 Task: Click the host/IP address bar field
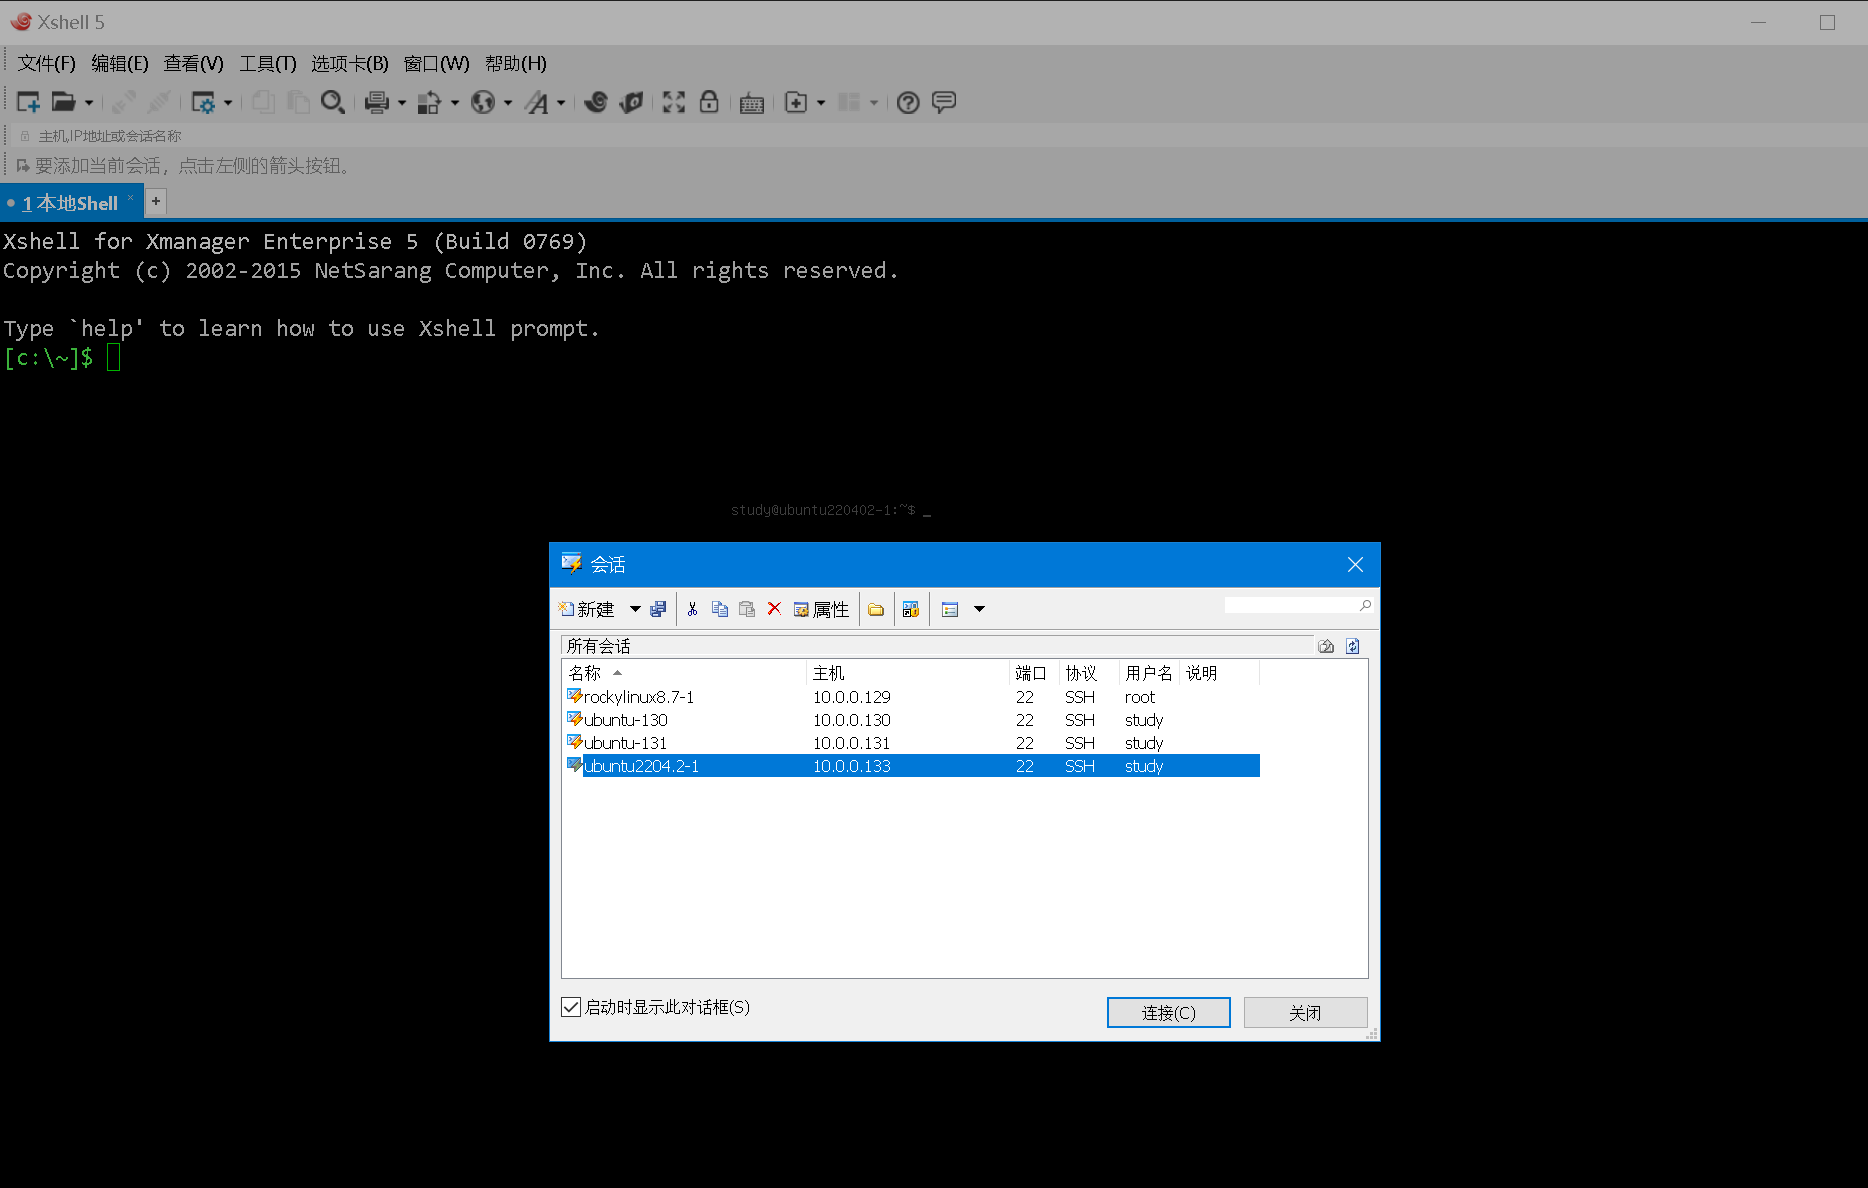pyautogui.click(x=940, y=136)
